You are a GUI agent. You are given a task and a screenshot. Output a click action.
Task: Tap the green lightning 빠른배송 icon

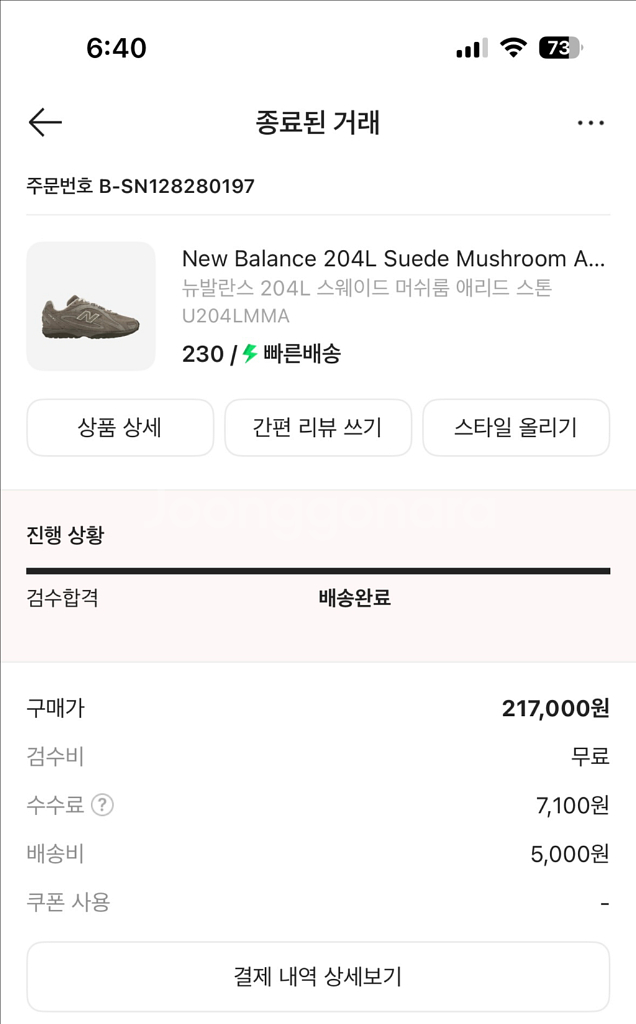pyautogui.click(x=250, y=353)
